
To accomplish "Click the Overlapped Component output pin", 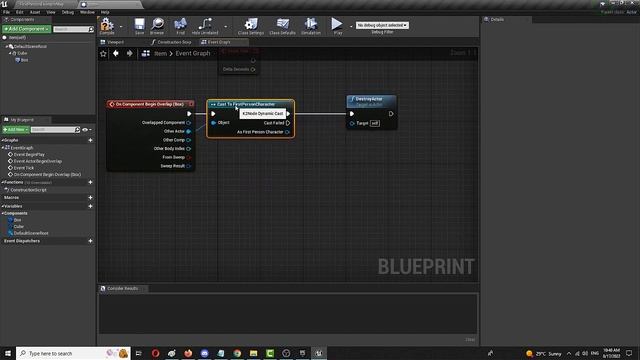I will click(189, 123).
